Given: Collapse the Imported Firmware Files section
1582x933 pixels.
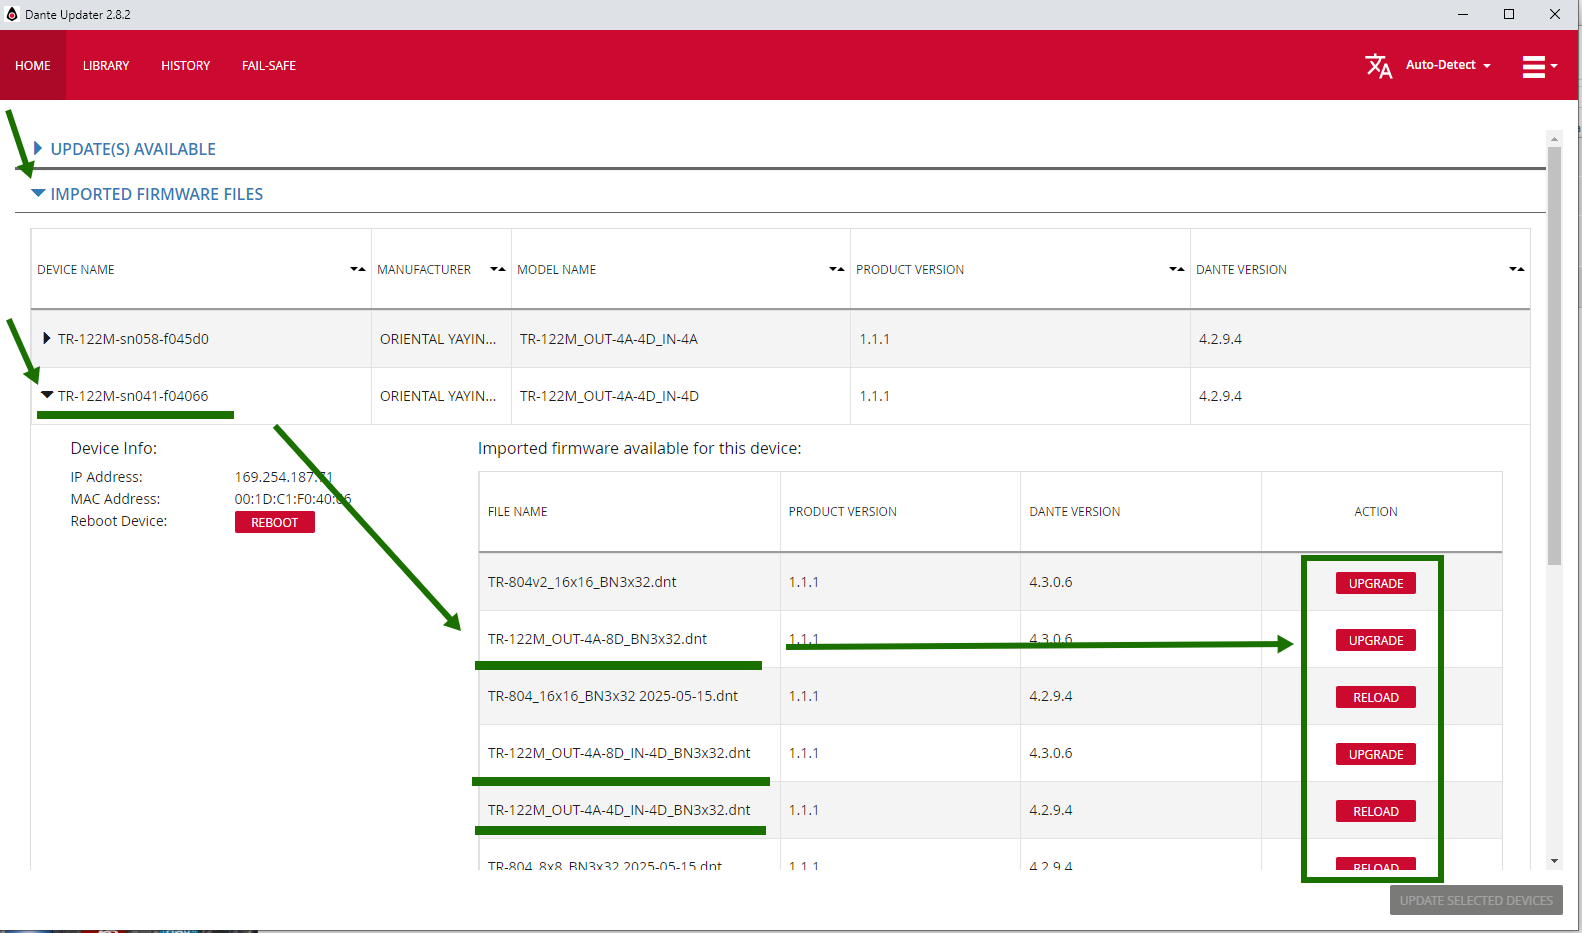Looking at the screenshot, I should [x=38, y=194].
